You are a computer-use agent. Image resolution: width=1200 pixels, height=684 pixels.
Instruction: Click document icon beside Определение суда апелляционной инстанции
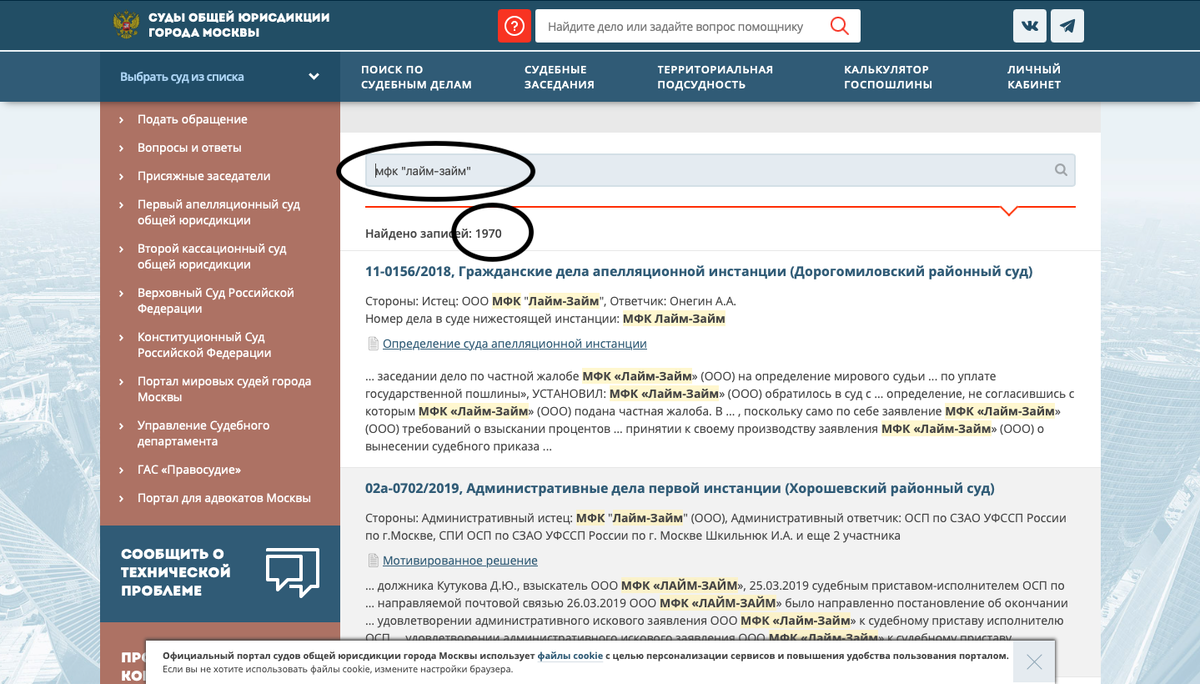tap(373, 344)
